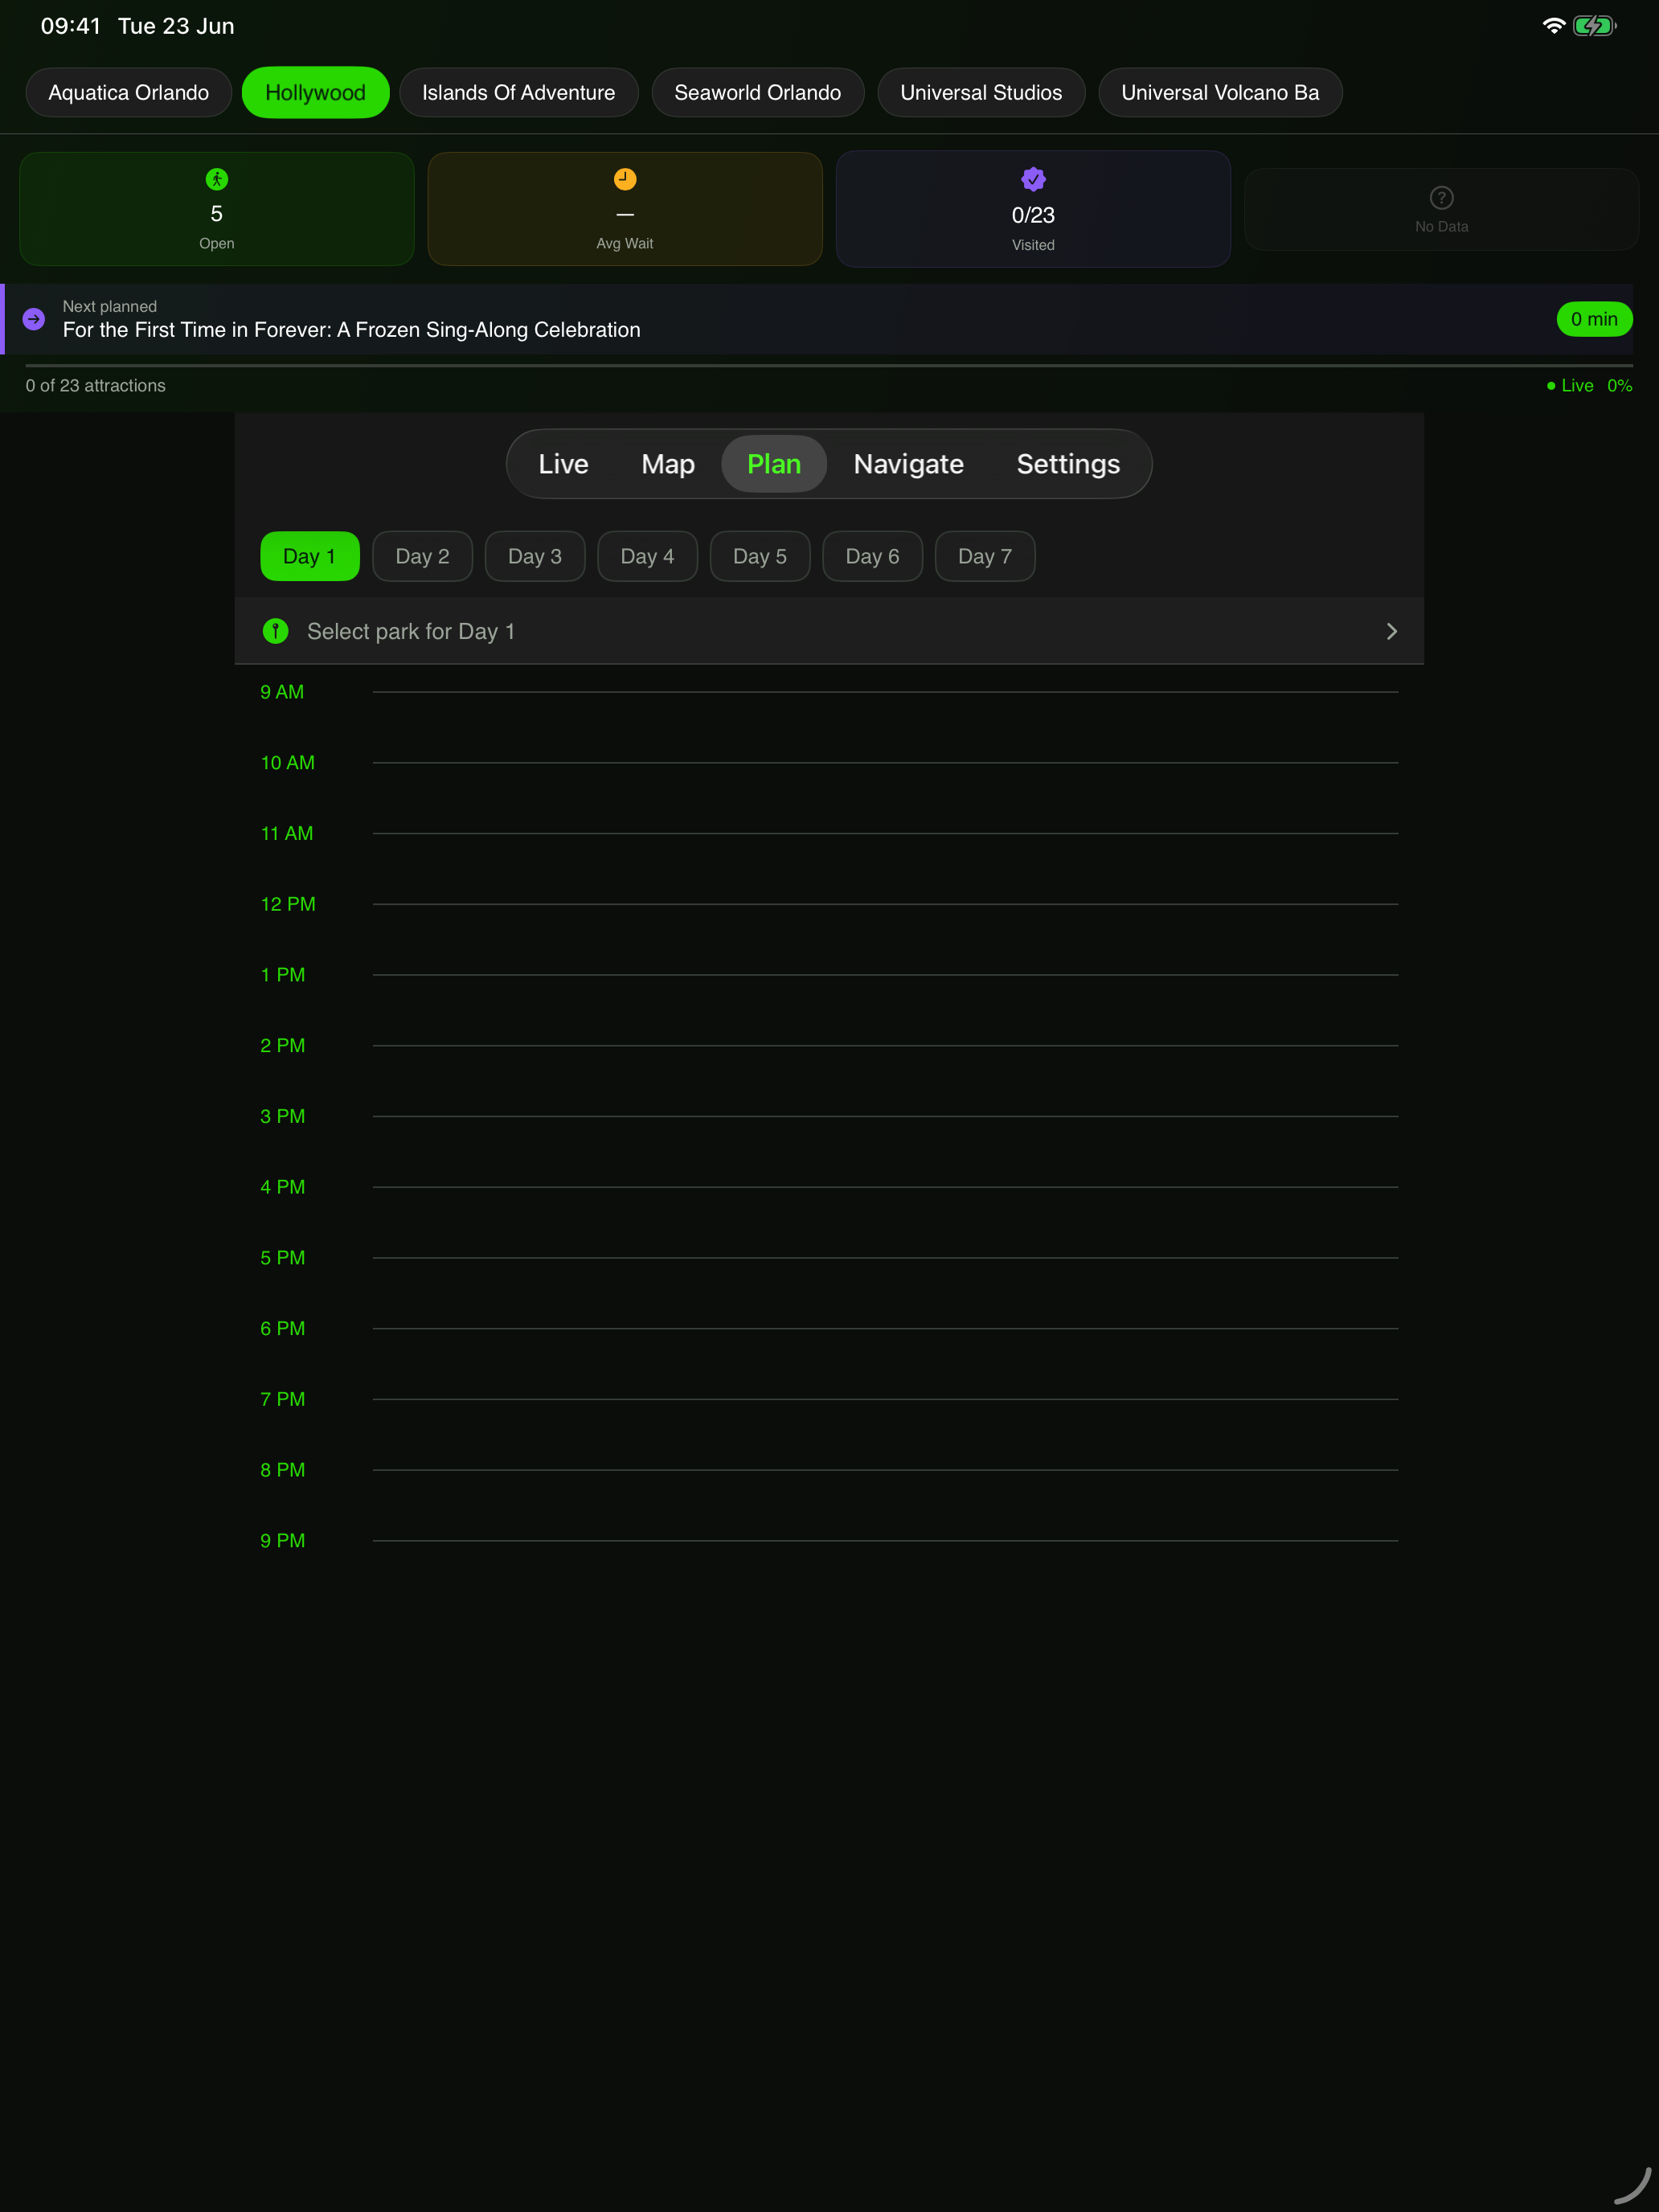The image size is (1659, 2212).
Task: Click the 2 PM timeline slot
Action: pos(829,1046)
